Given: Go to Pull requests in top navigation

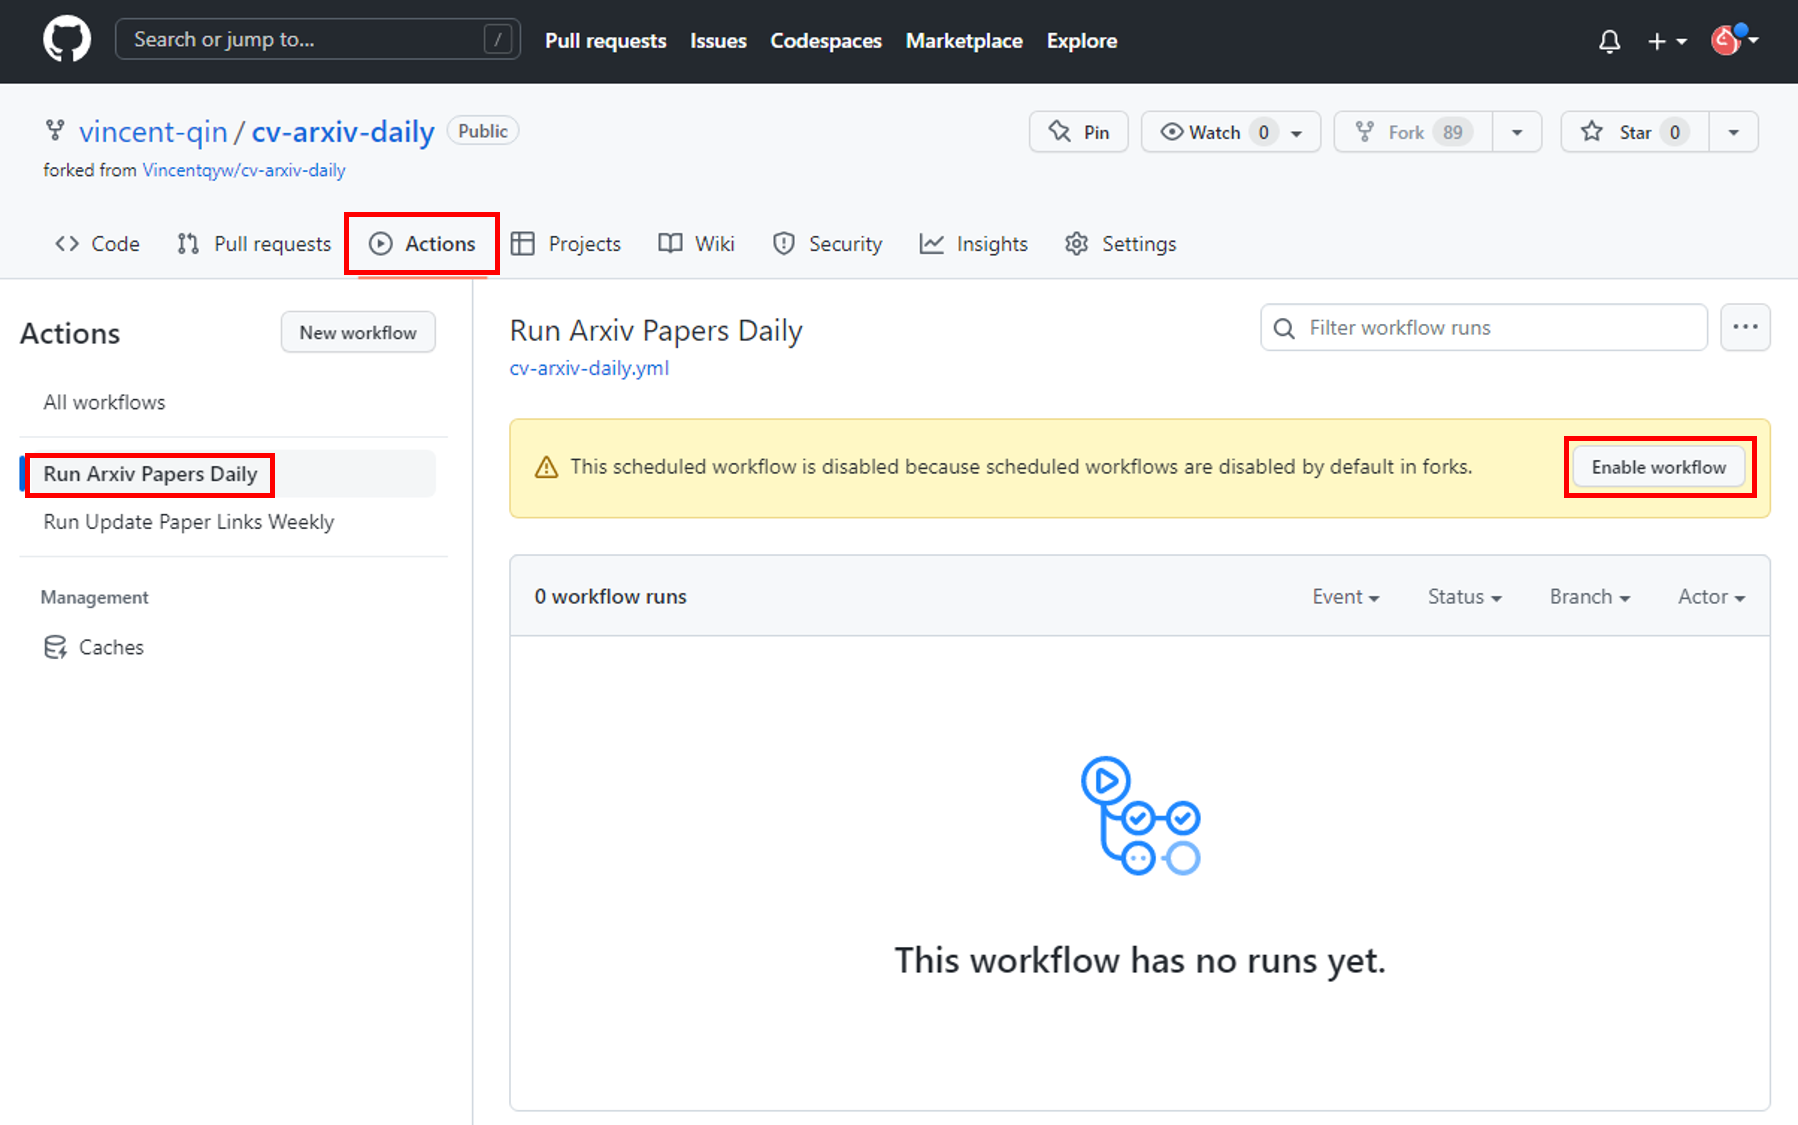Looking at the screenshot, I should click(x=605, y=41).
